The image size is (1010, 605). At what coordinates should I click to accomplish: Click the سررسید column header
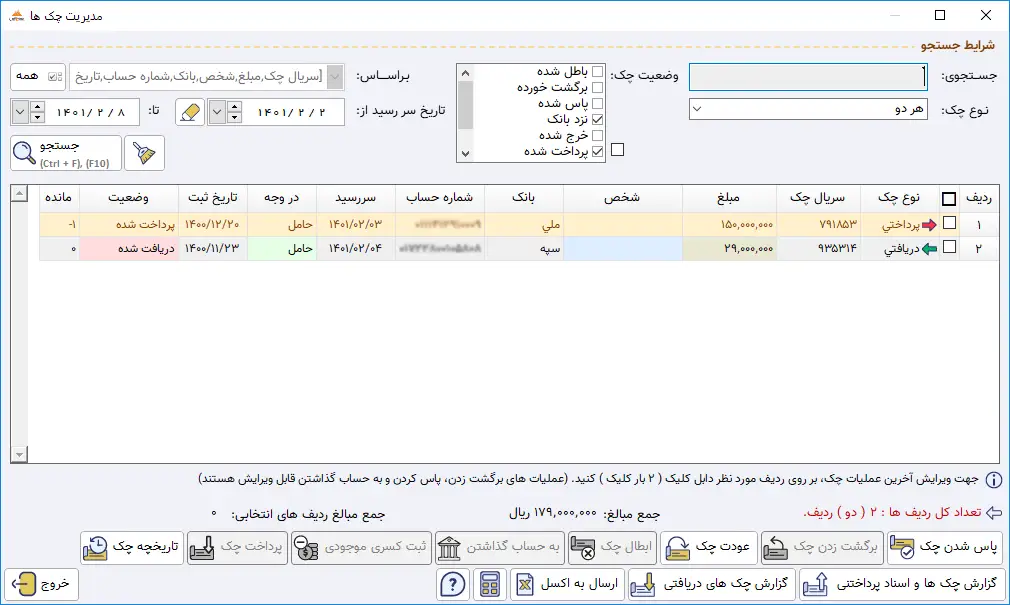pyautogui.click(x=354, y=198)
